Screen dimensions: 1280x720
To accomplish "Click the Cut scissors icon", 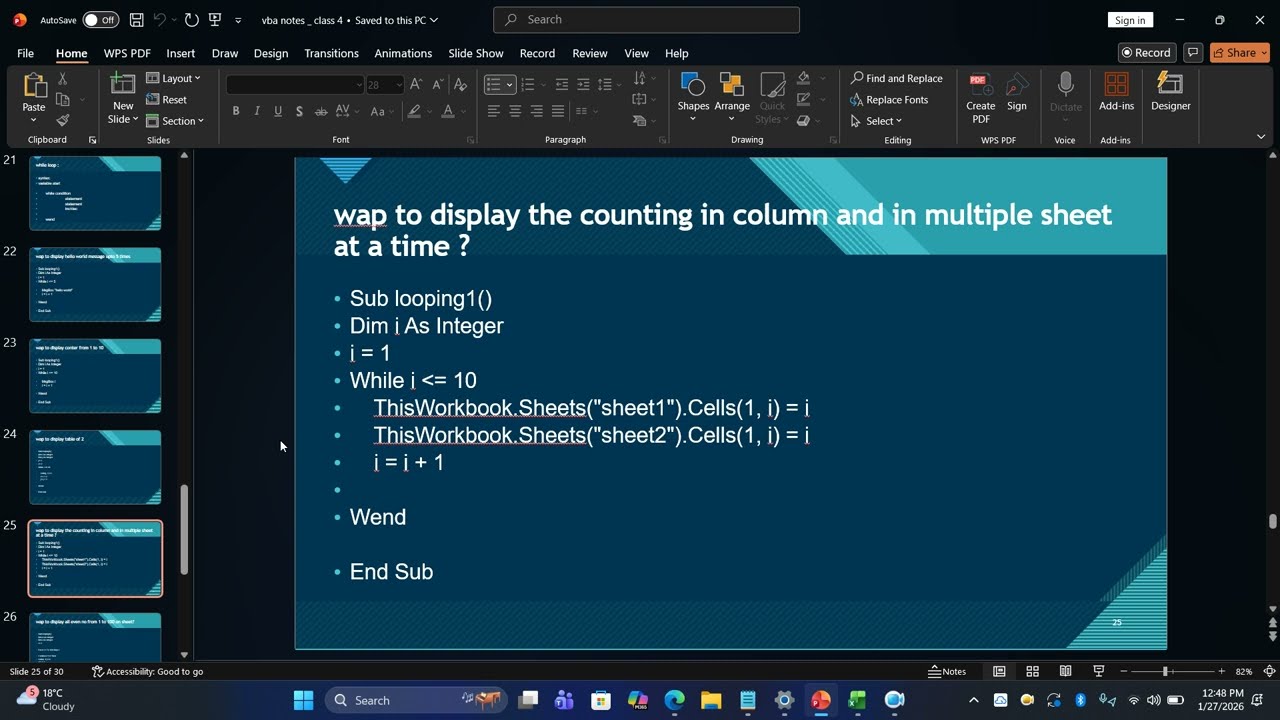I will (63, 78).
